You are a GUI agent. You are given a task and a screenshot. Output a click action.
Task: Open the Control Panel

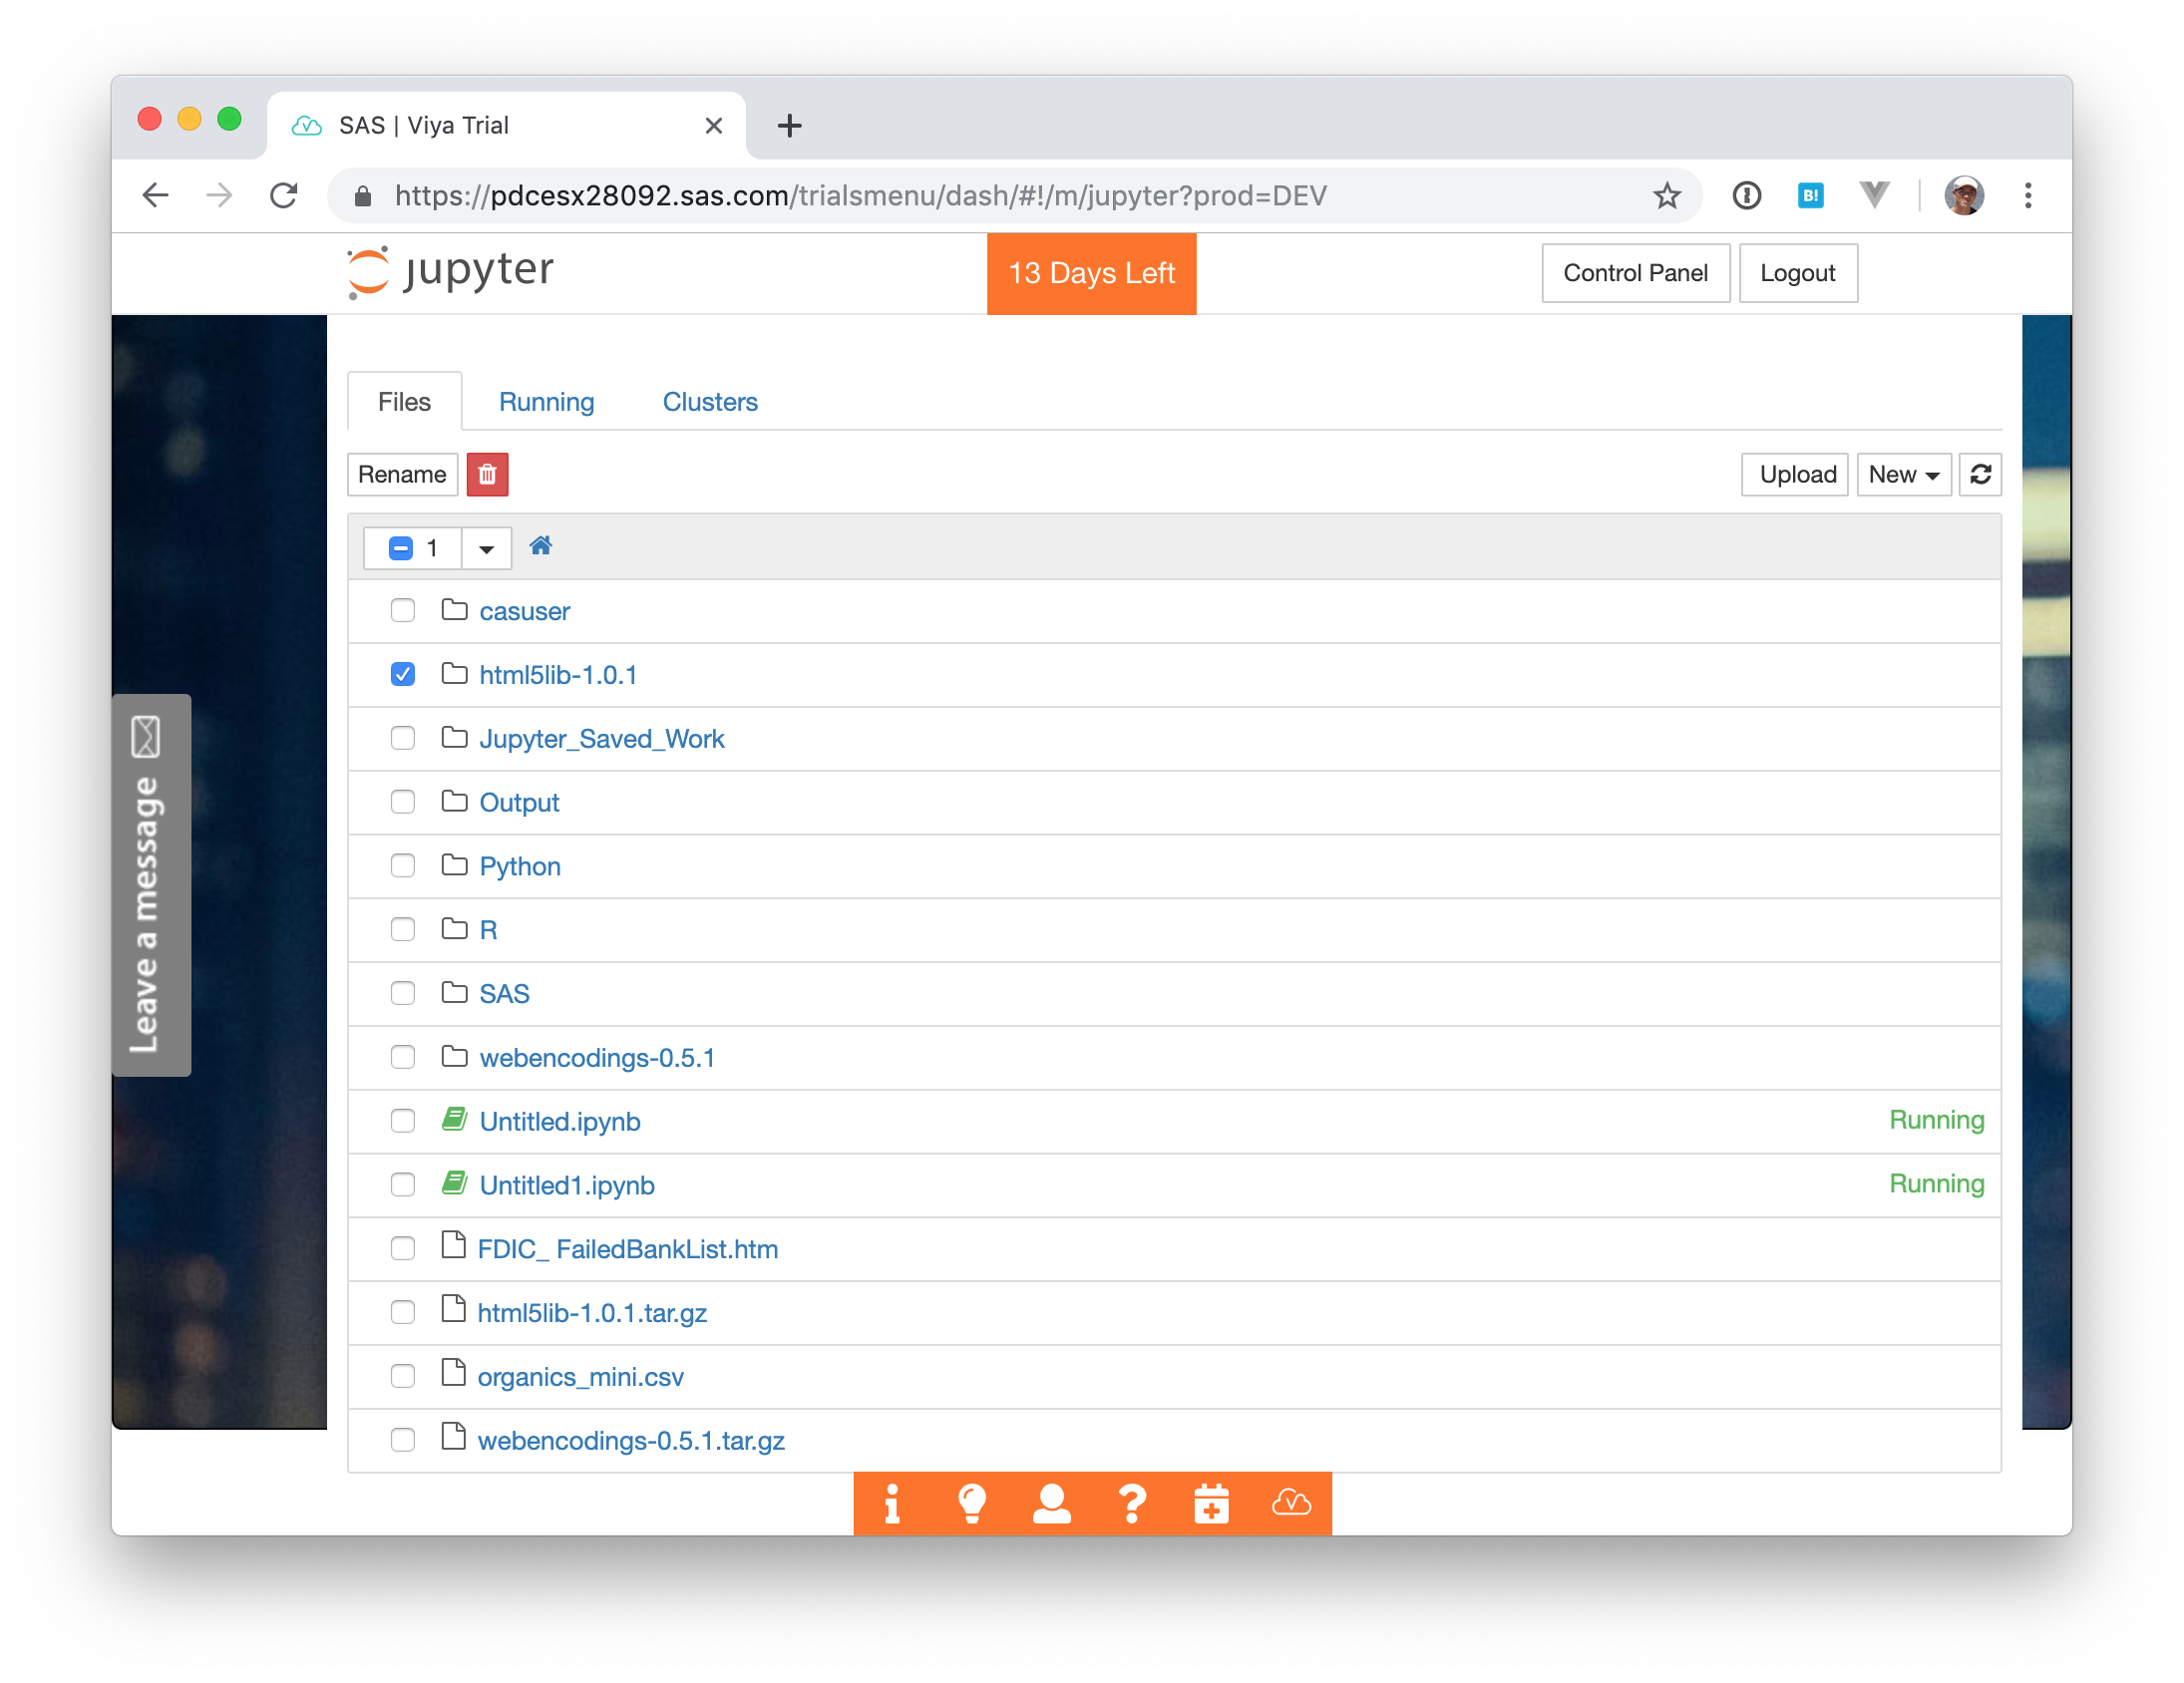point(1635,273)
